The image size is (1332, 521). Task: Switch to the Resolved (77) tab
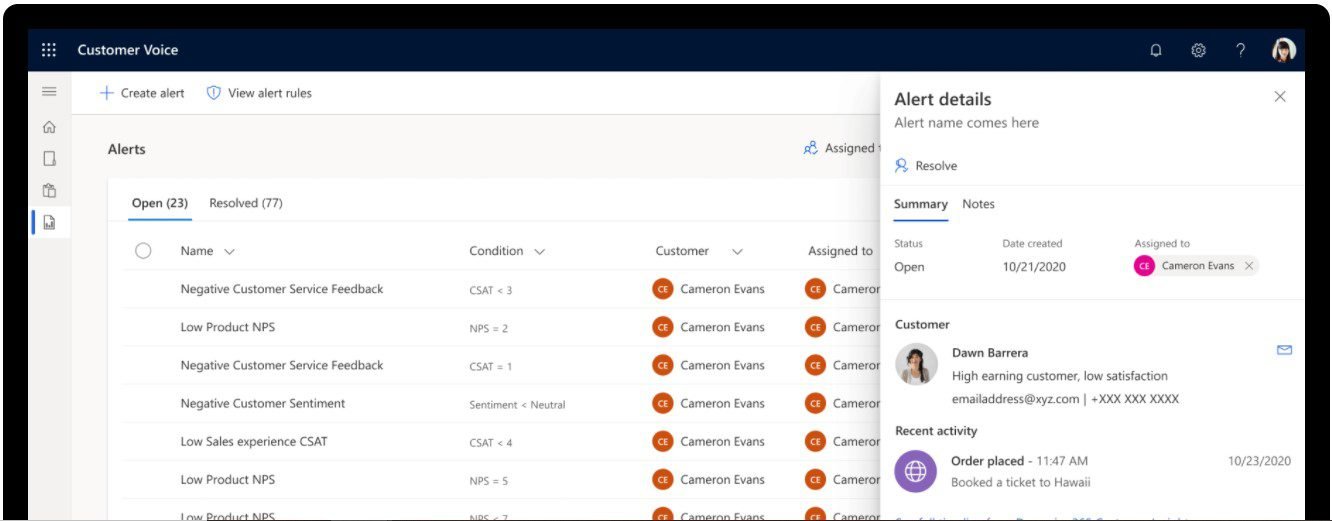click(x=245, y=203)
